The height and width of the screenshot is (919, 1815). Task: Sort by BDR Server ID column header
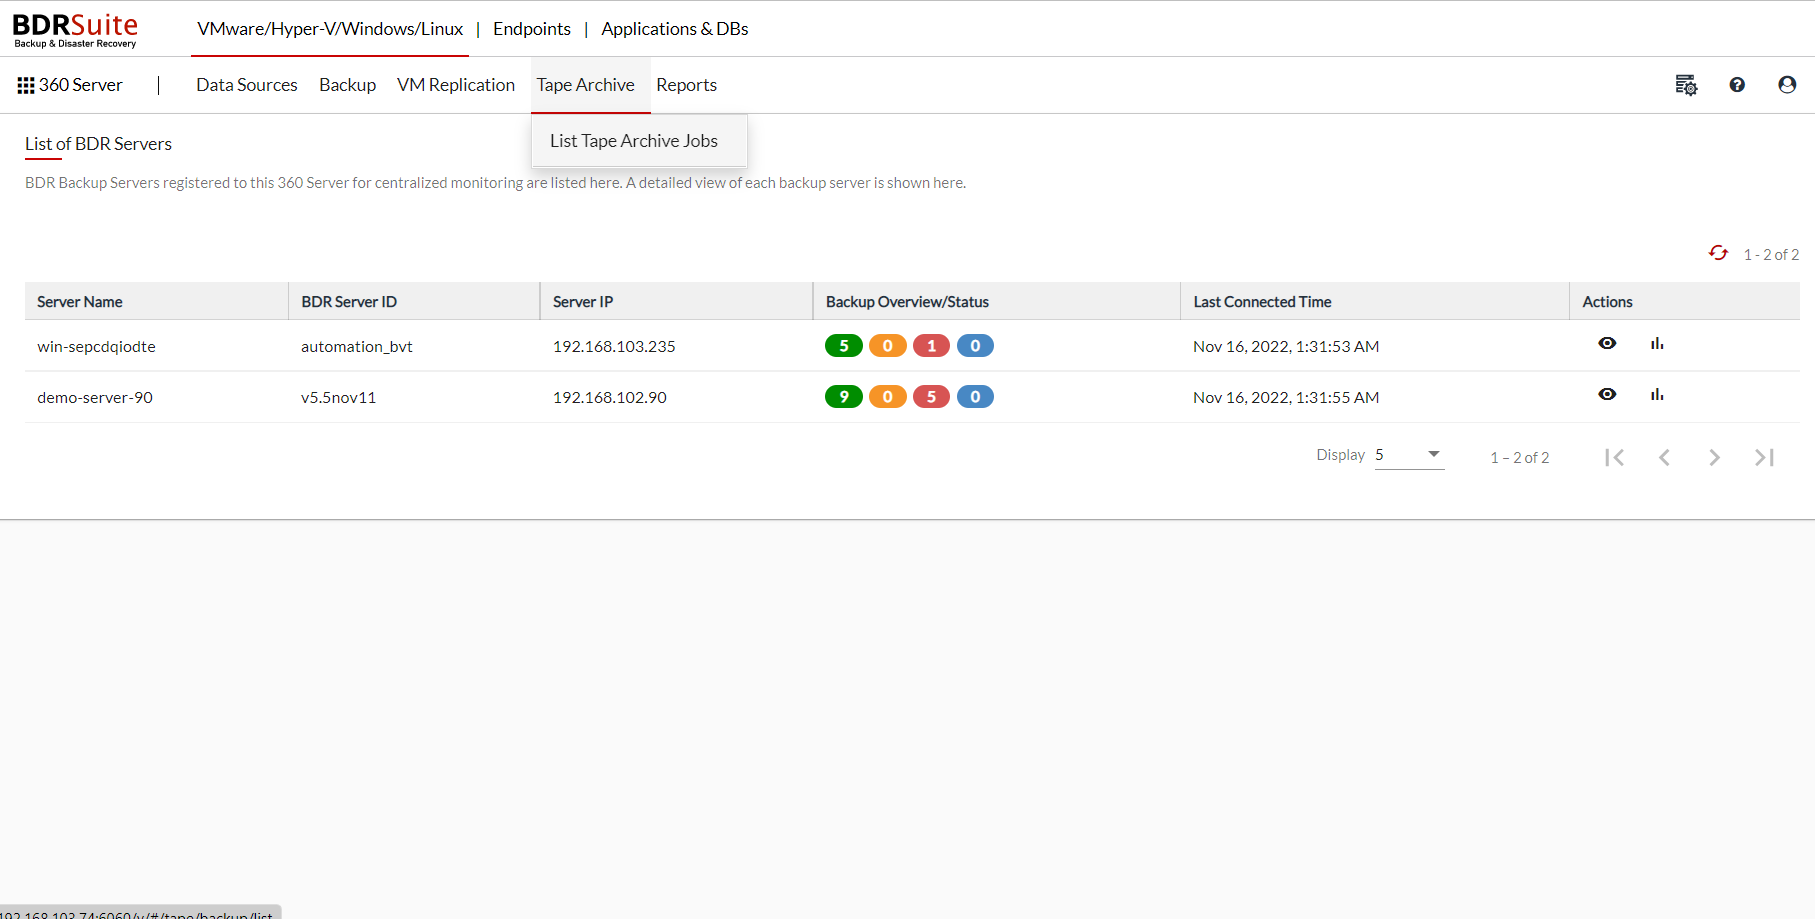pyautogui.click(x=349, y=302)
